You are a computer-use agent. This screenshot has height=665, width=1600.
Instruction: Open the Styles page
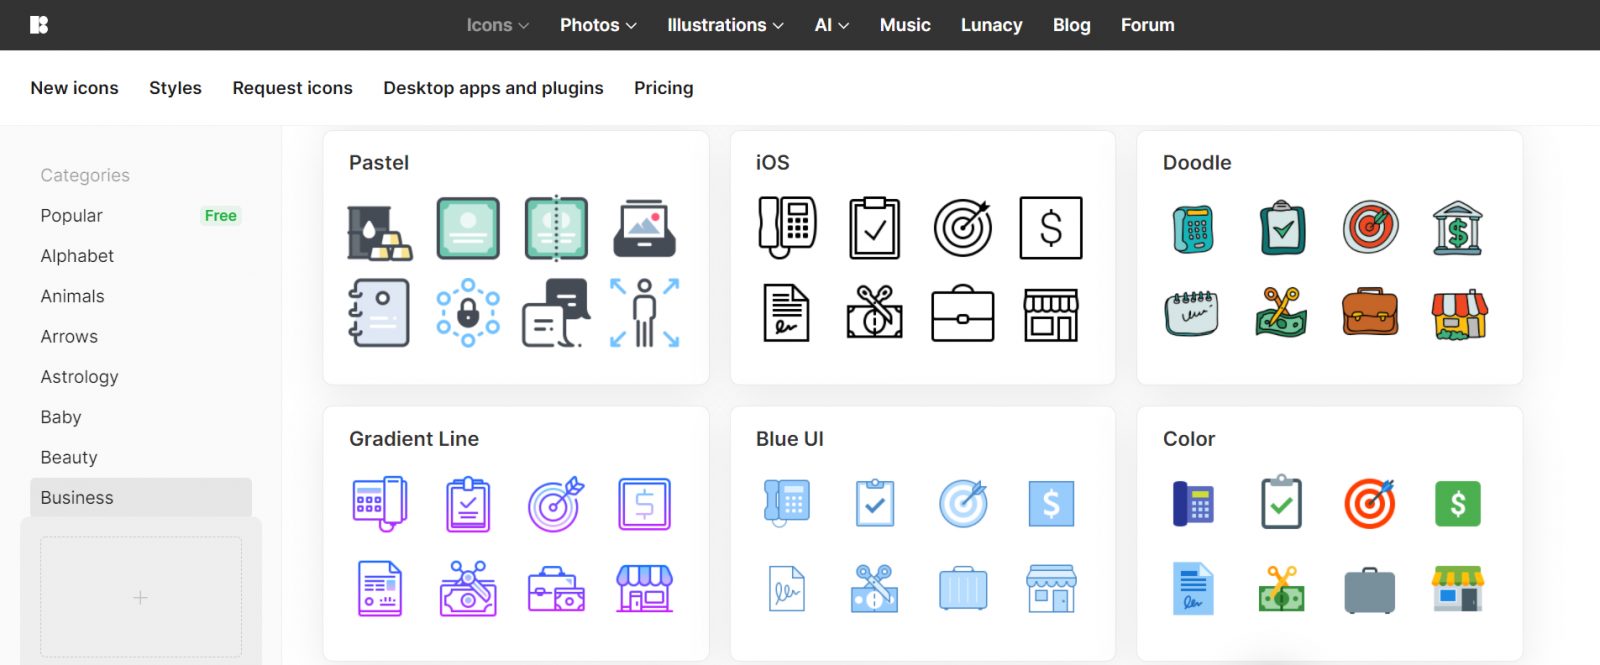pos(175,88)
